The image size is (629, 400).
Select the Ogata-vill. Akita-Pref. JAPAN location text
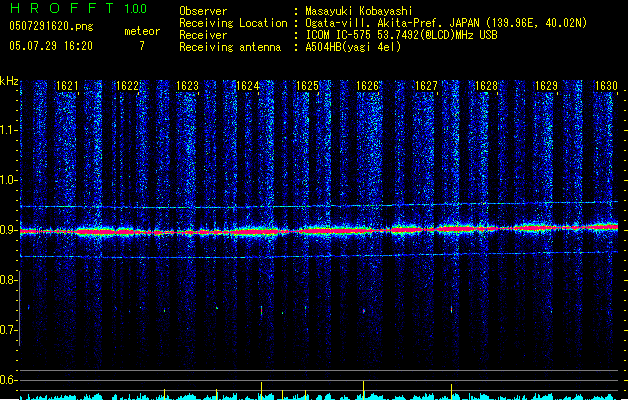(x=446, y=23)
